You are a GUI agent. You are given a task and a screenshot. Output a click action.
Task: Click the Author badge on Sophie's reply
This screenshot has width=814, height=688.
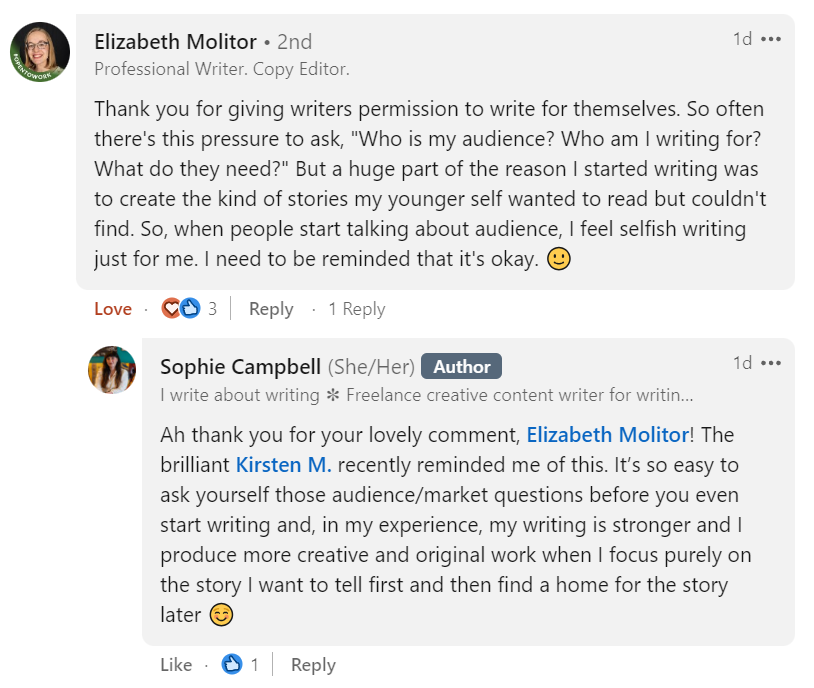tap(462, 366)
